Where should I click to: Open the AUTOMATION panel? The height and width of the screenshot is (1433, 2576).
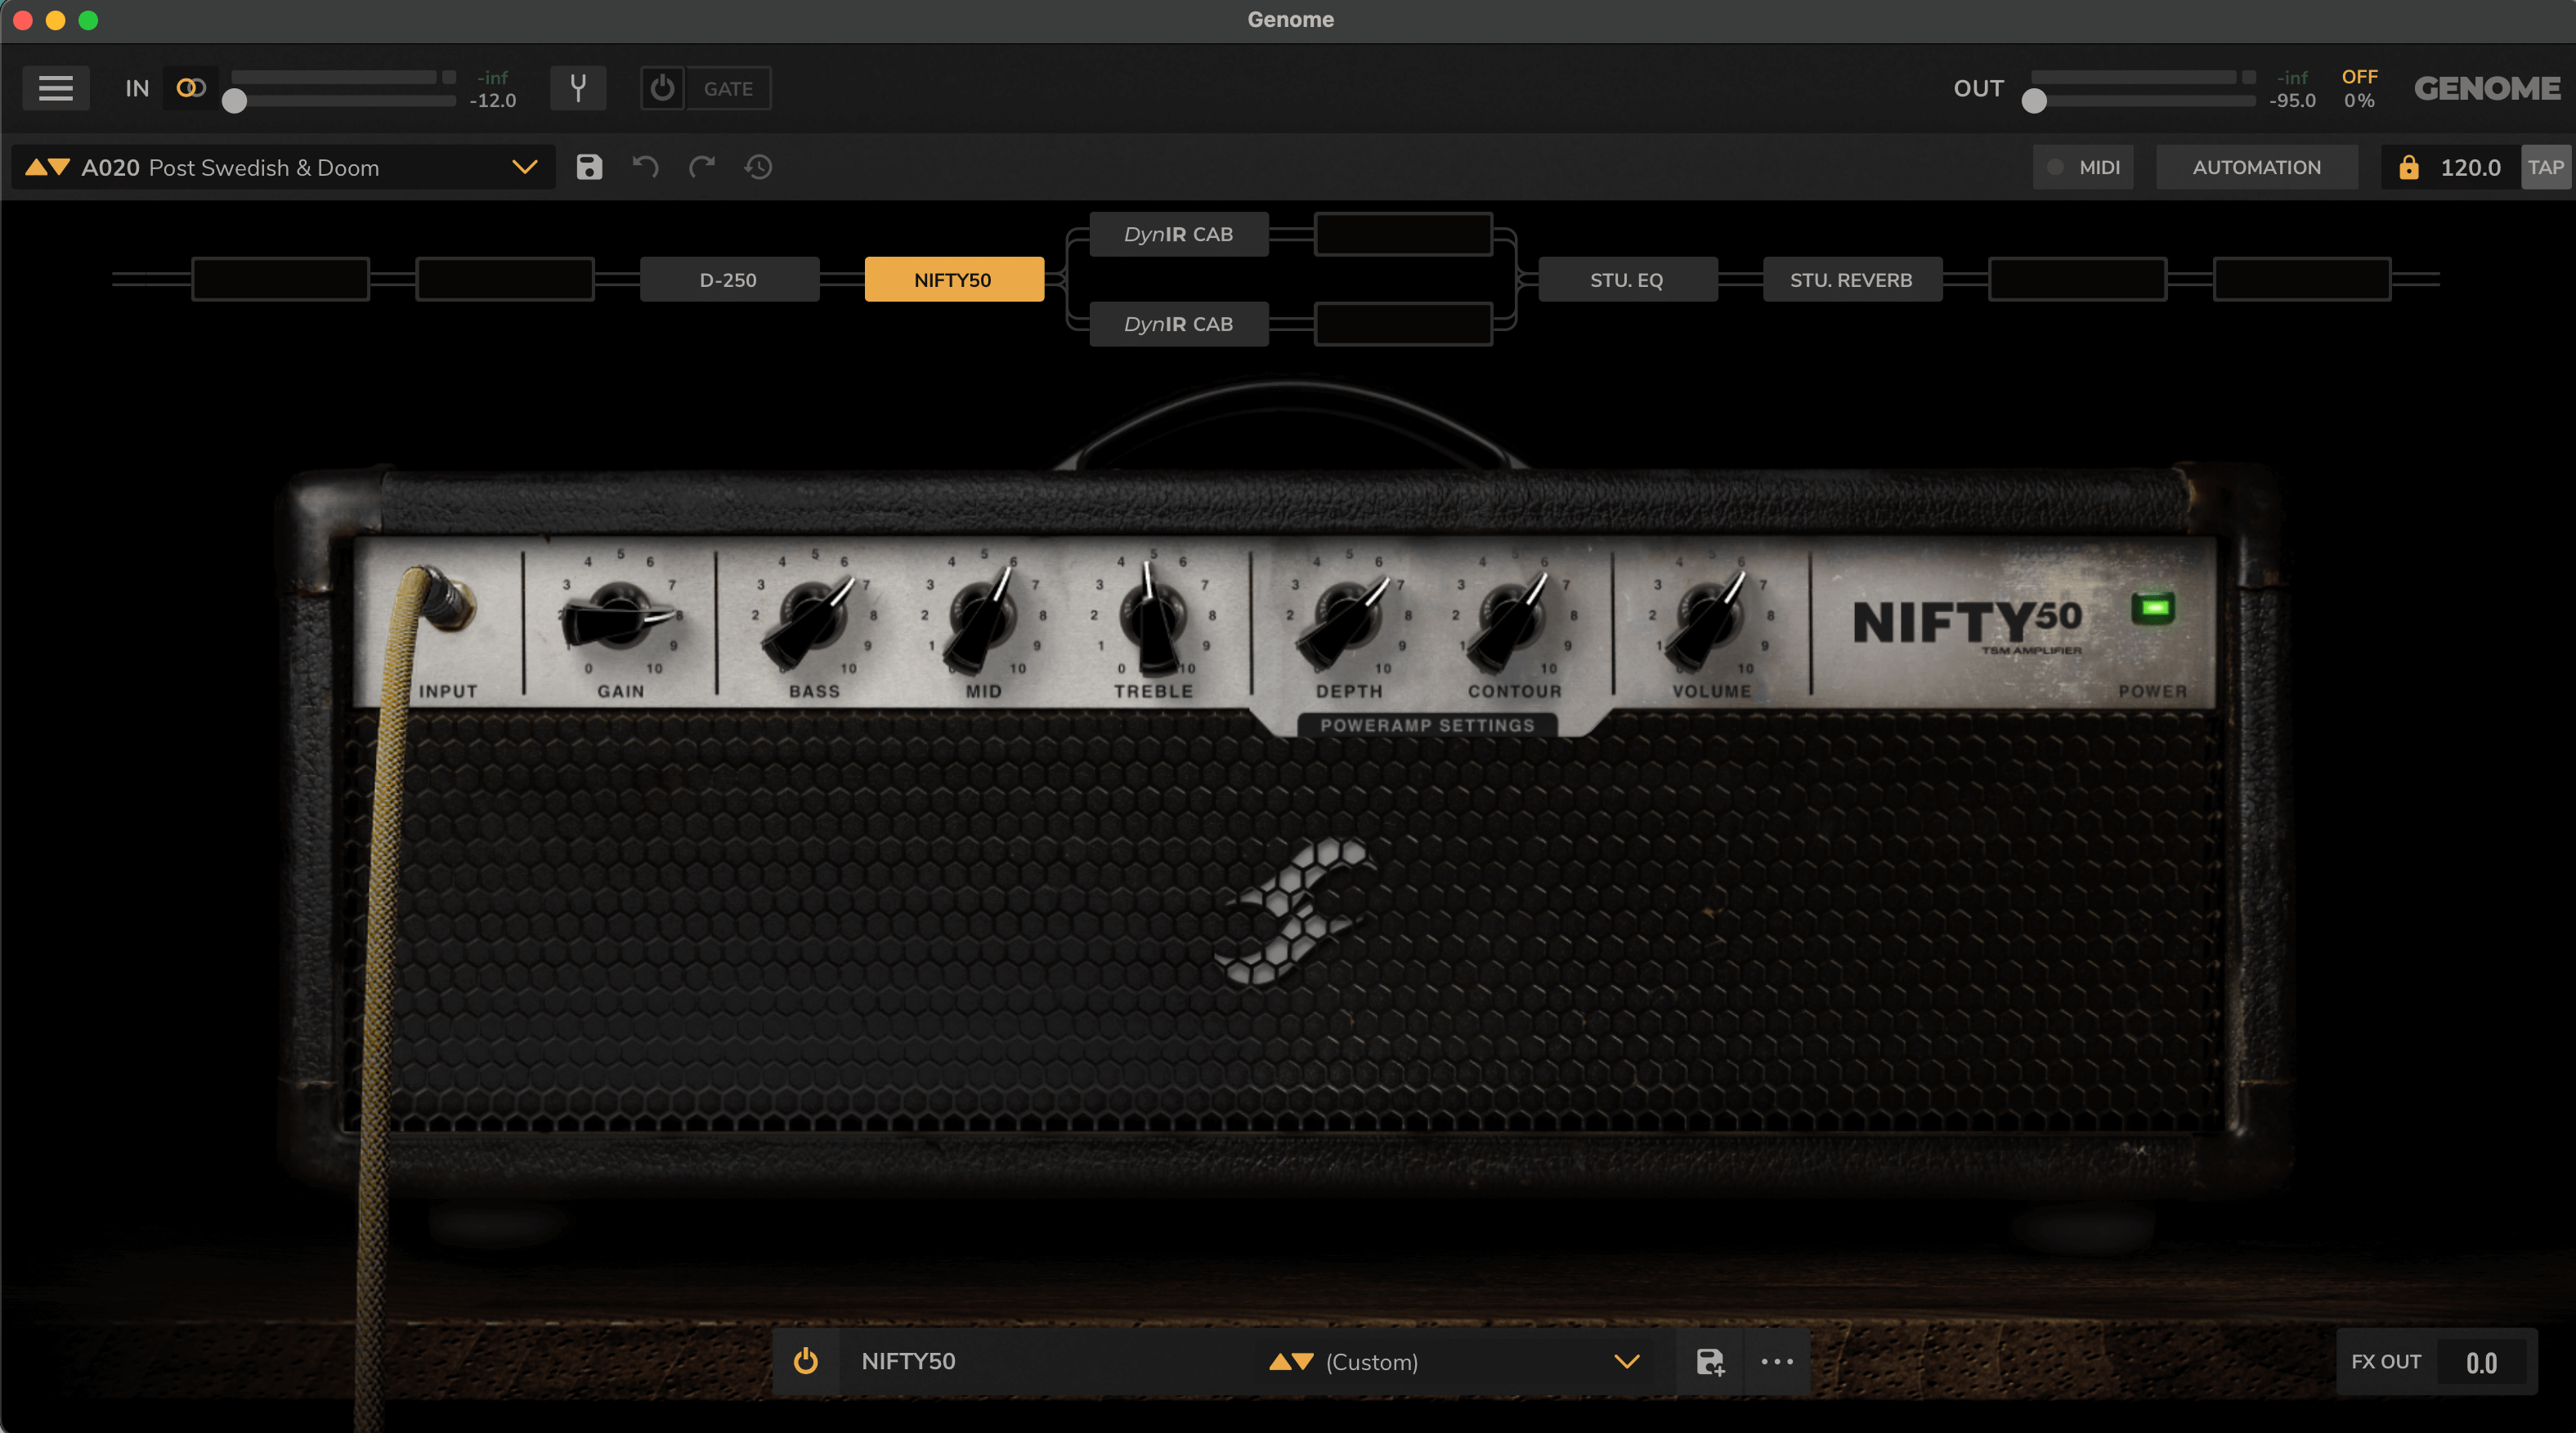click(2256, 167)
